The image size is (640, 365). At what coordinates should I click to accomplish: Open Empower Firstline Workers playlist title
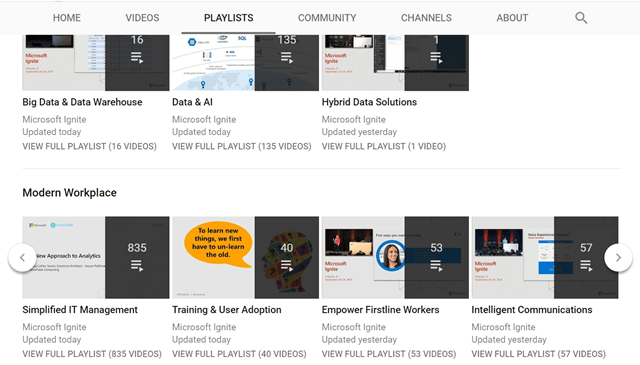380,310
